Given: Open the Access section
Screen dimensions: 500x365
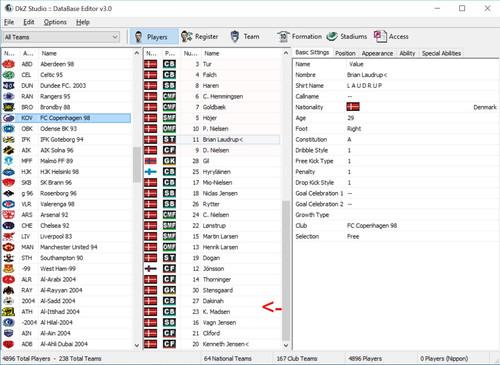Looking at the screenshot, I should (x=391, y=37).
